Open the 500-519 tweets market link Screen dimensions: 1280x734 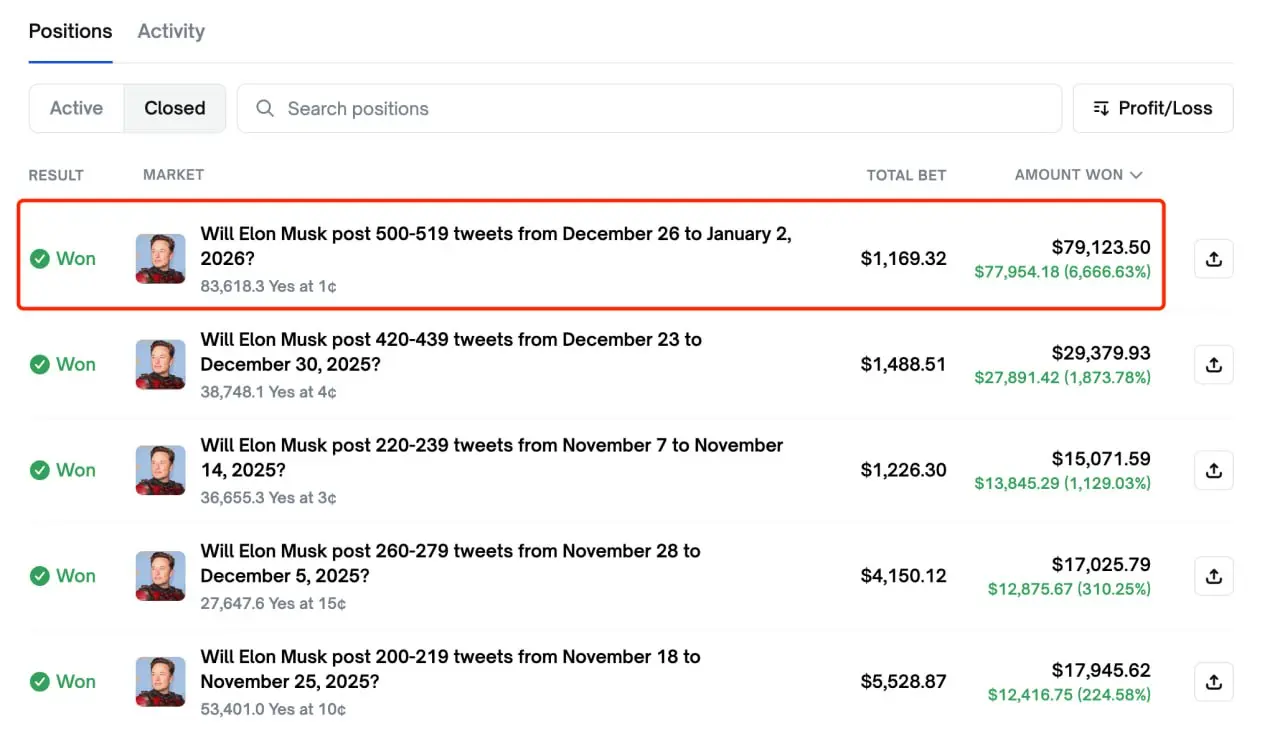pos(495,246)
